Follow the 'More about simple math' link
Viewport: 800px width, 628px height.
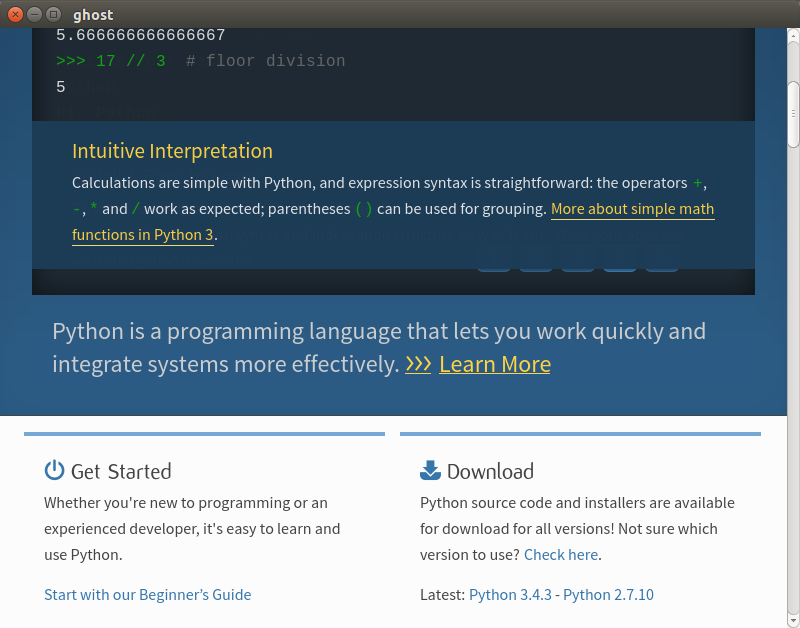(632, 209)
